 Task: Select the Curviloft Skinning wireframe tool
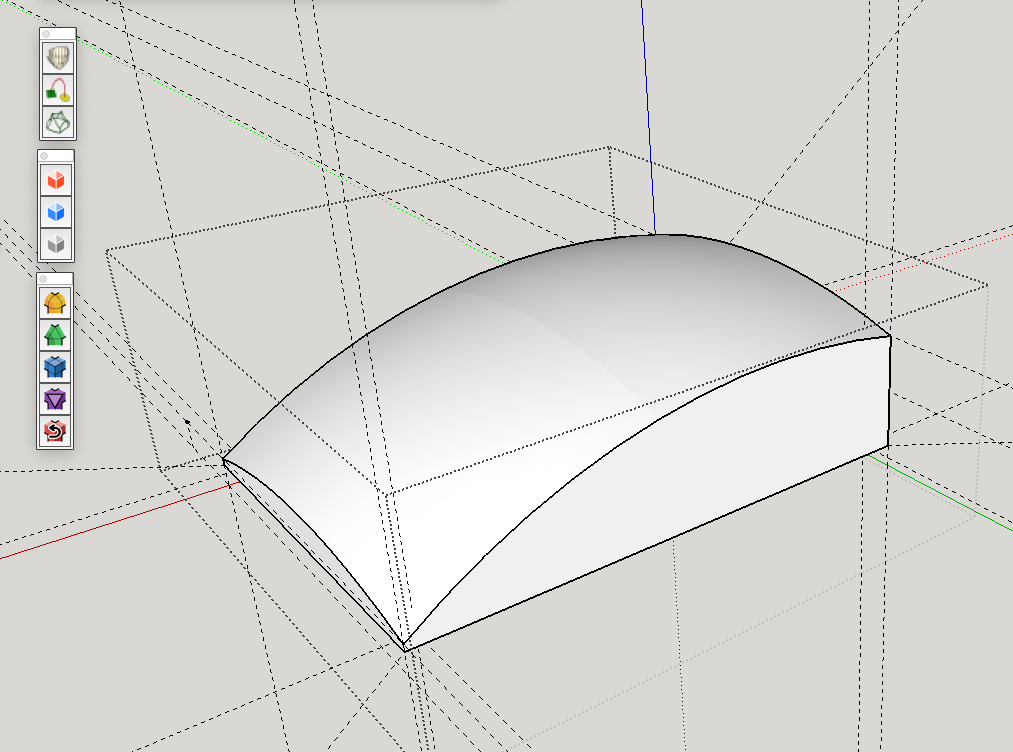[x=58, y=121]
